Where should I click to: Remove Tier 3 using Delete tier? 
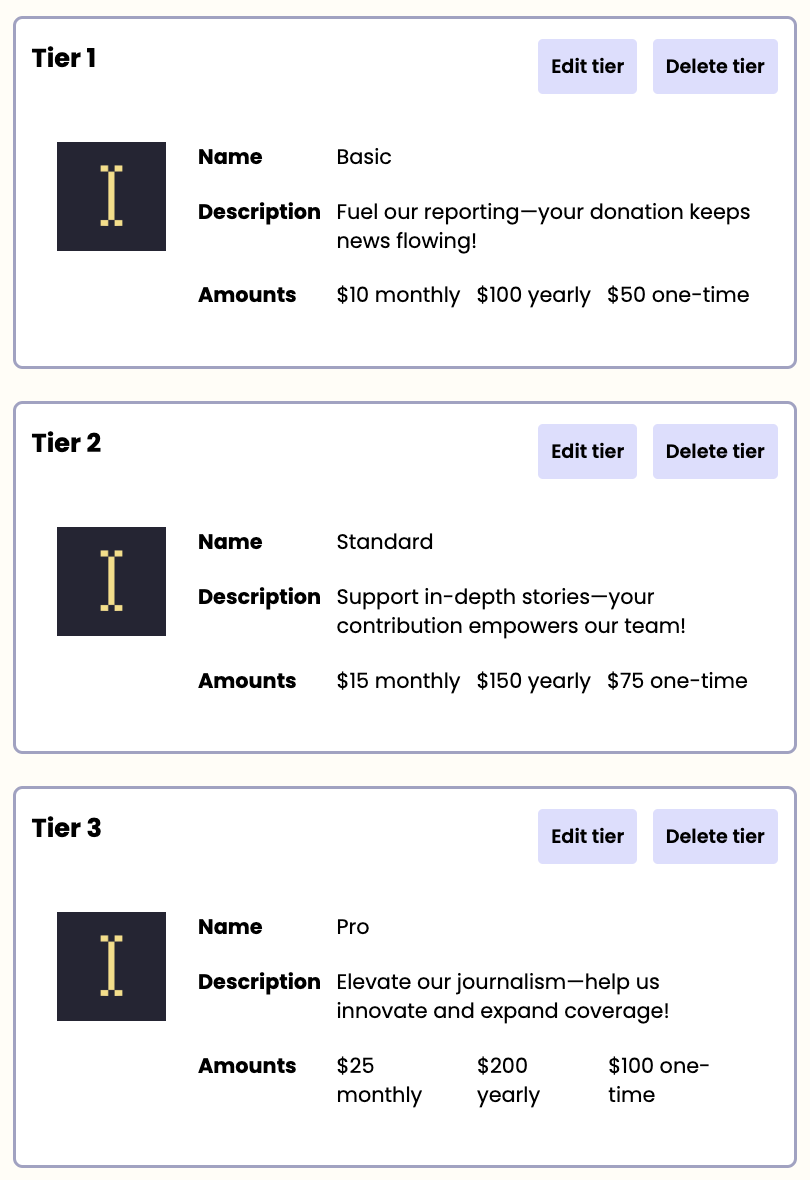(715, 837)
